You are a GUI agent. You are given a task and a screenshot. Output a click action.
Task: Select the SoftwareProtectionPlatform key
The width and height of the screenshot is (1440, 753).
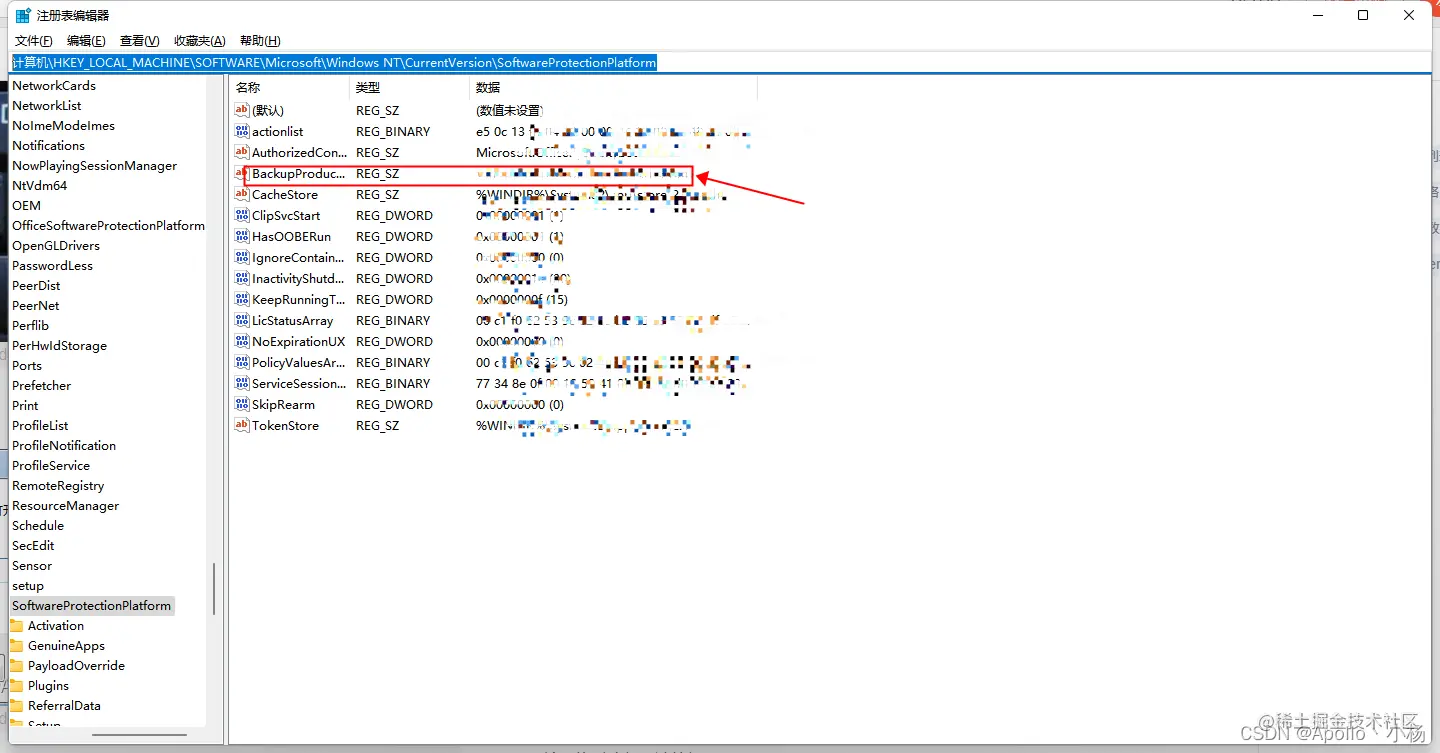(91, 605)
